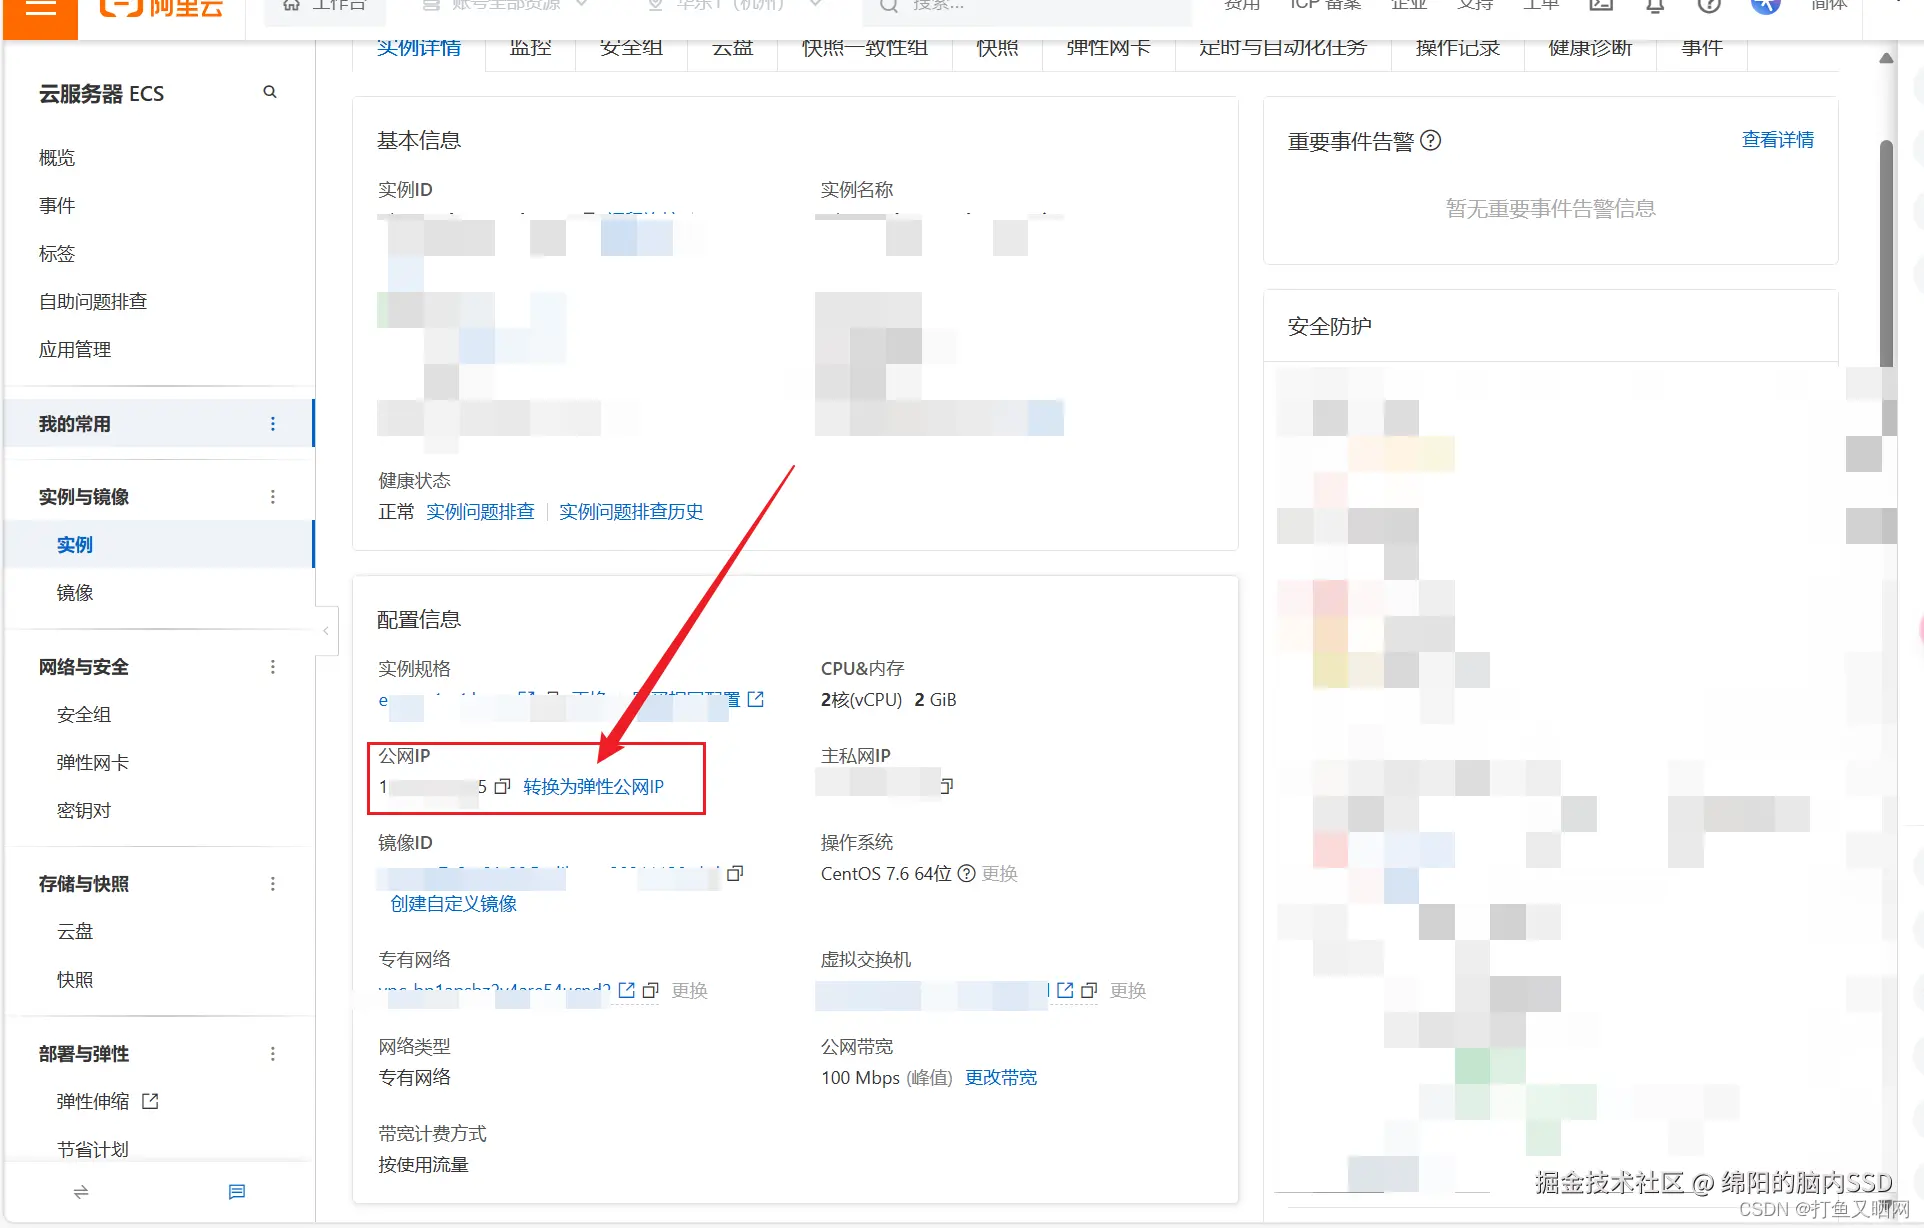Open the 实例与镜像 section options menu
1924x1228 pixels.
[x=273, y=497]
